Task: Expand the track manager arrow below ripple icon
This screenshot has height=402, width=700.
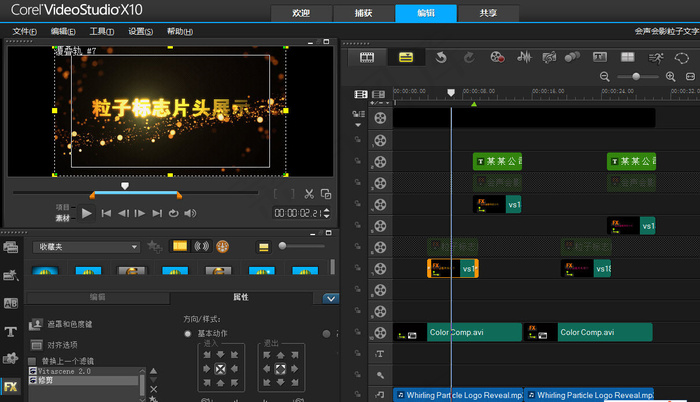Action: pyautogui.click(x=357, y=125)
